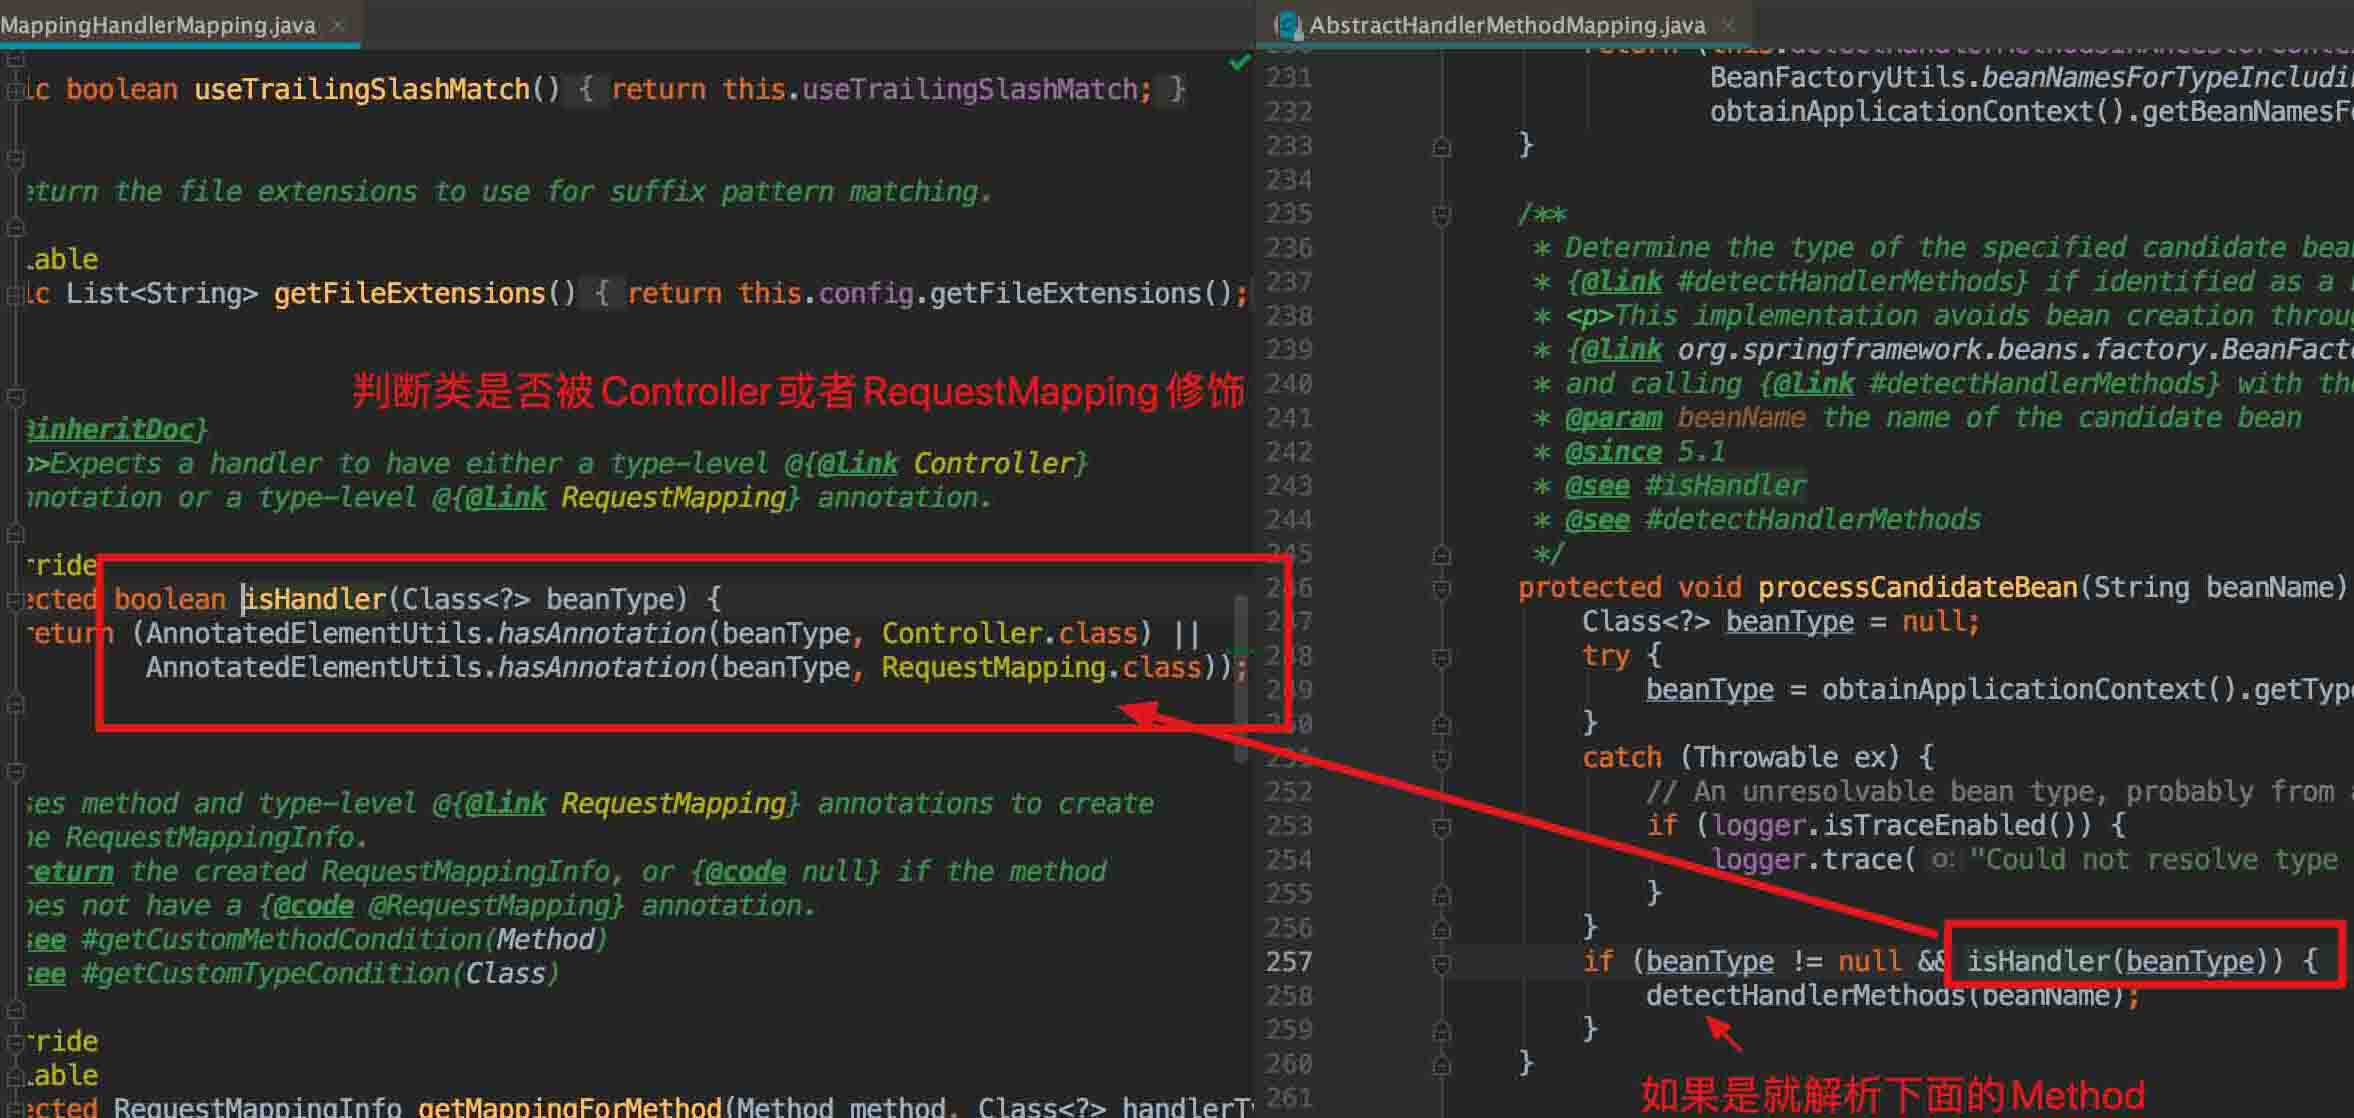2354x1118 pixels.
Task: Expand the folded useTrailingSlashMatch method
Action: pos(13,90)
